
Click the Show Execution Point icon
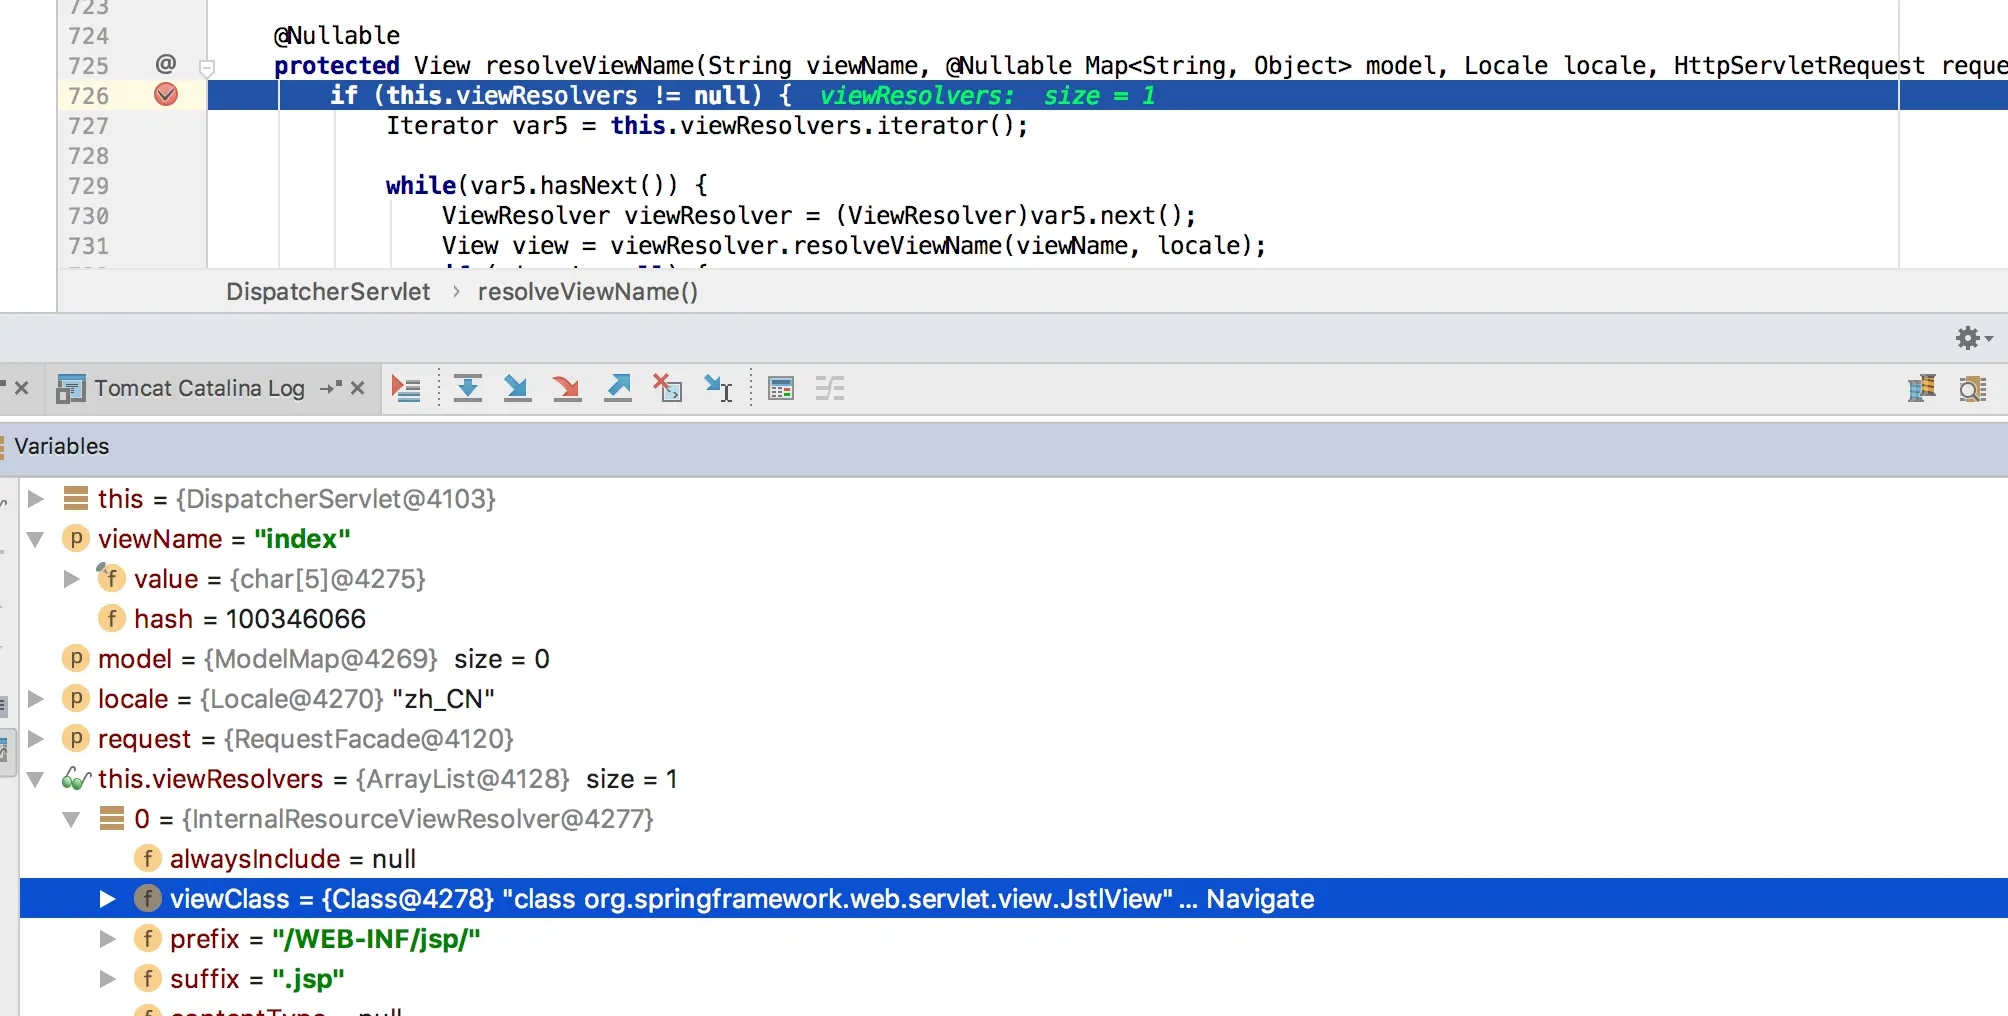(406, 389)
